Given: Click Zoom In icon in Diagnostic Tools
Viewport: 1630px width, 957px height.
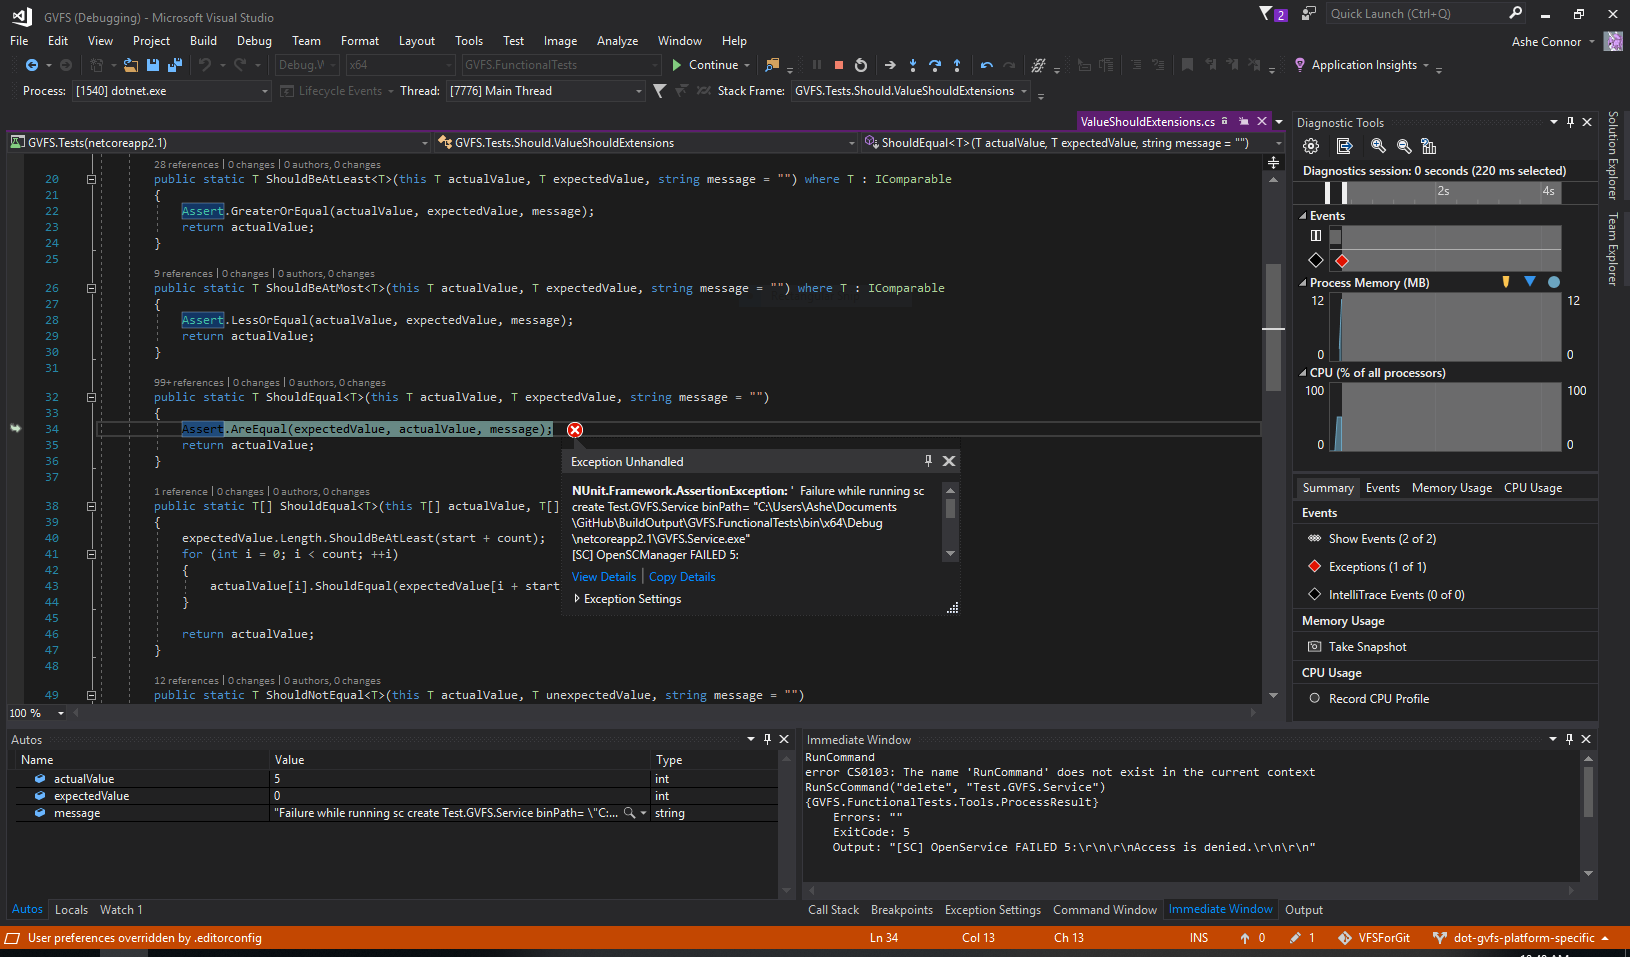Looking at the screenshot, I should (1378, 146).
